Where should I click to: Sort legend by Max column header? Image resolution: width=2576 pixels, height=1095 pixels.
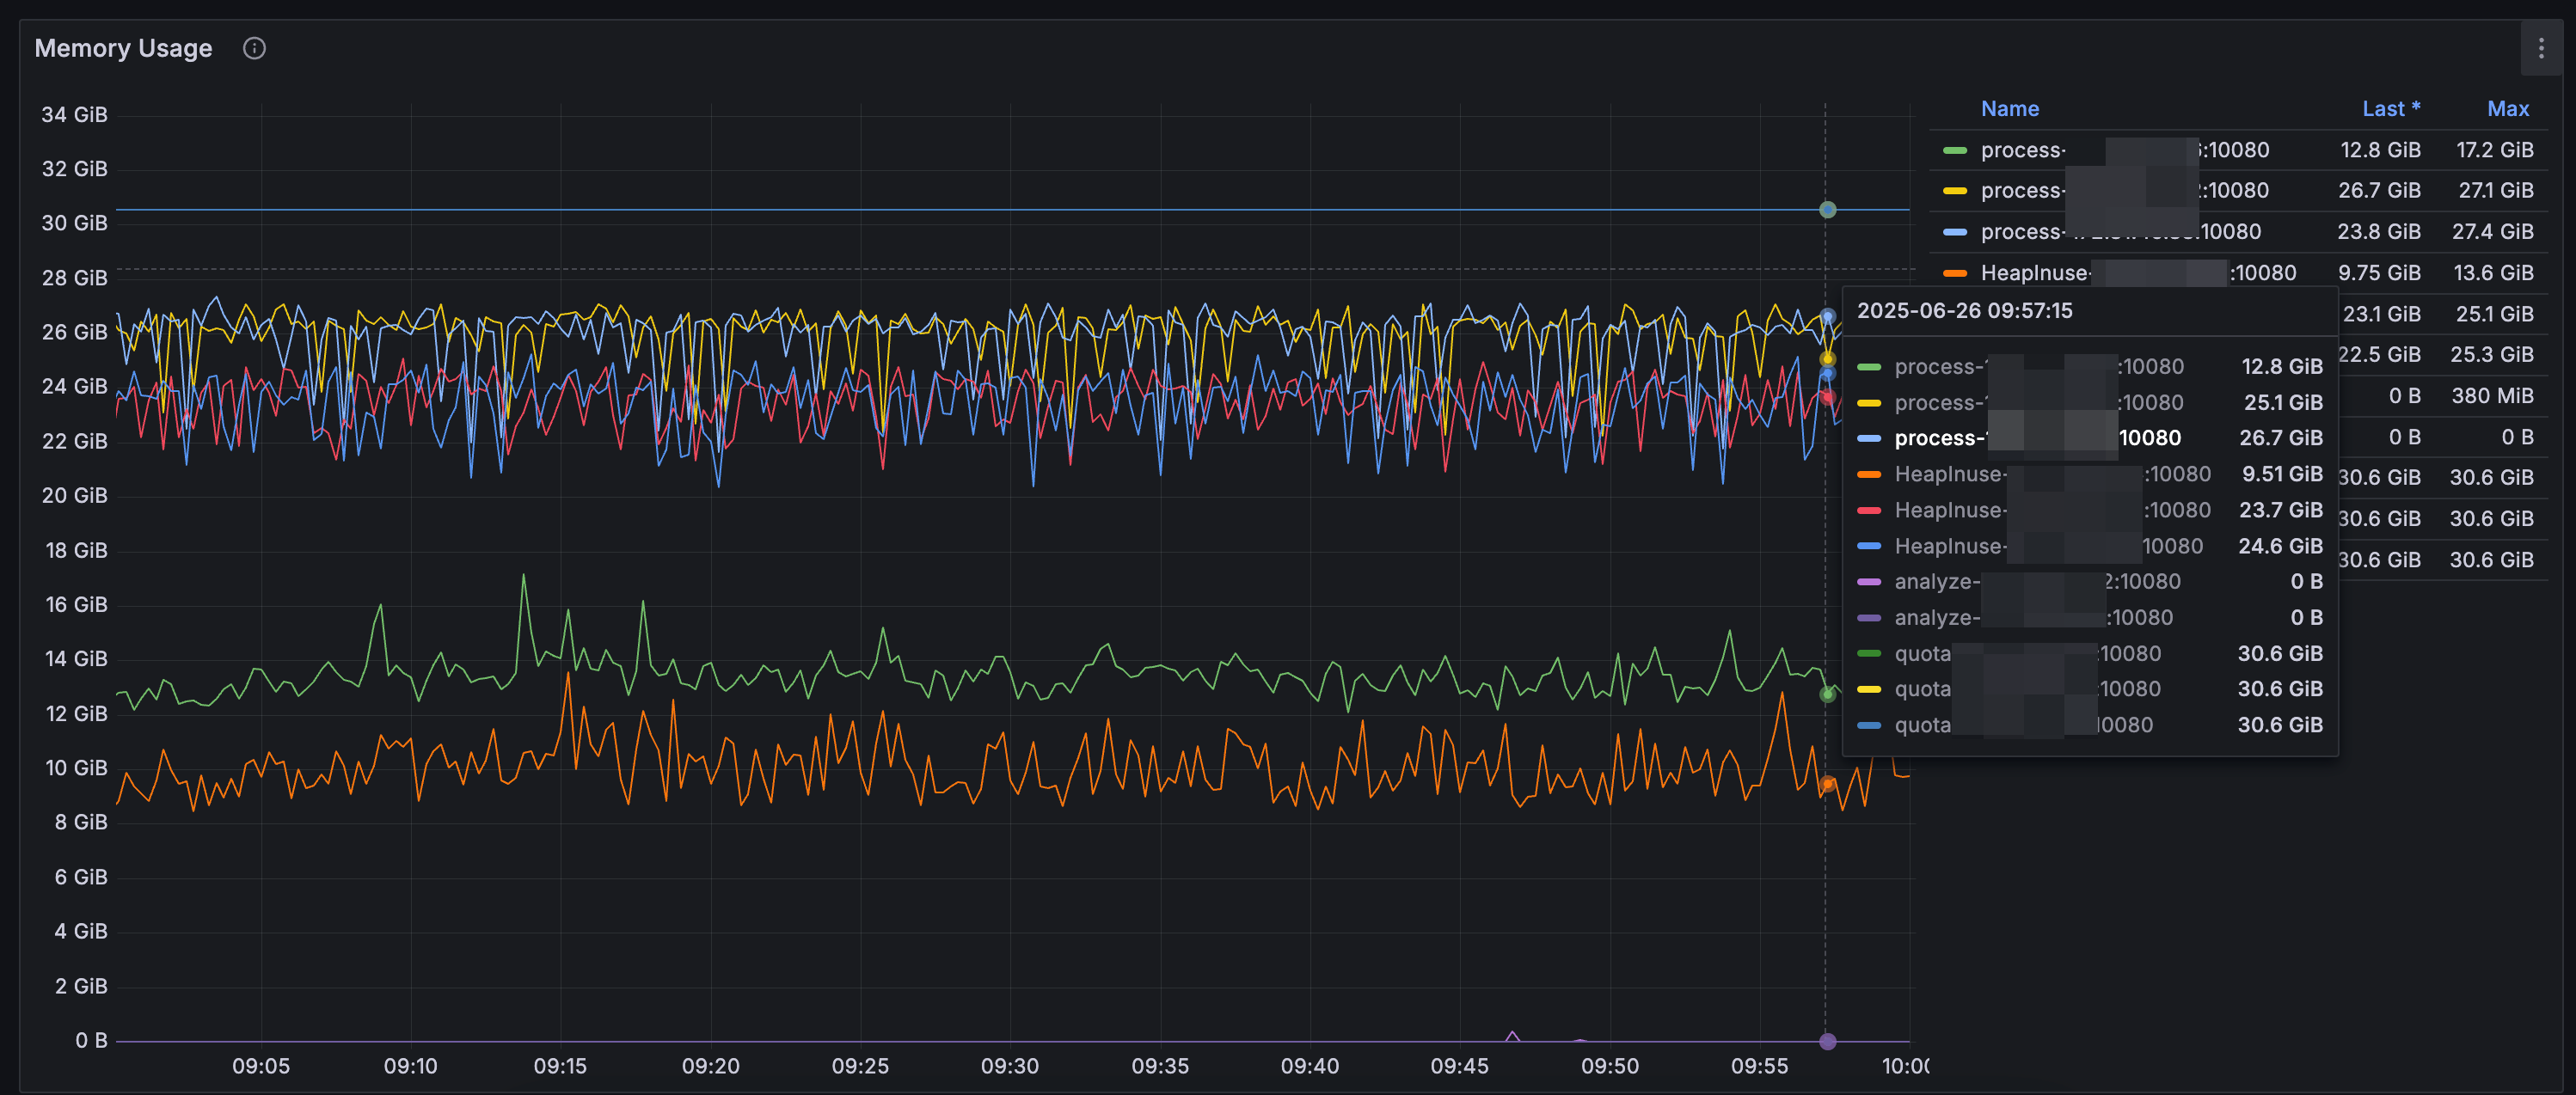2507,108
